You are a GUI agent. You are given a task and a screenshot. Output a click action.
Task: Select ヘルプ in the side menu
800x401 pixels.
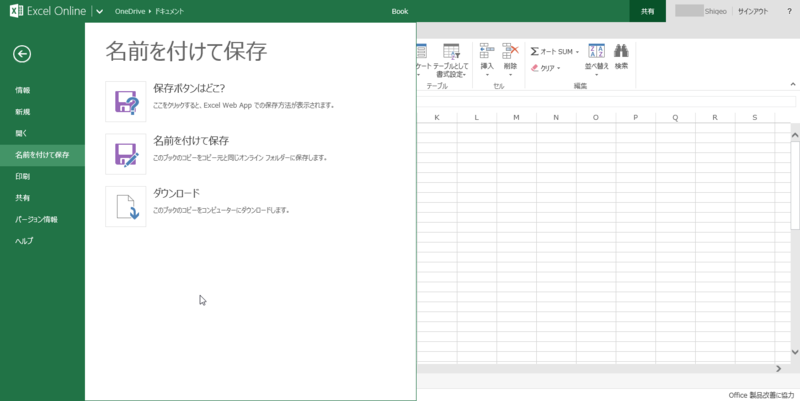click(24, 241)
